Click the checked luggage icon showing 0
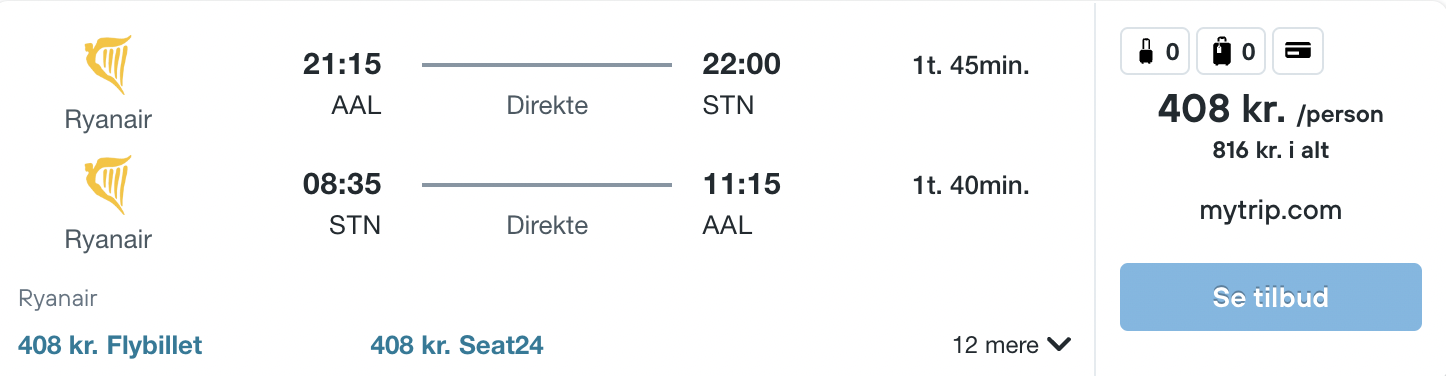This screenshot has height=376, width=1446. pyautogui.click(x=1232, y=51)
